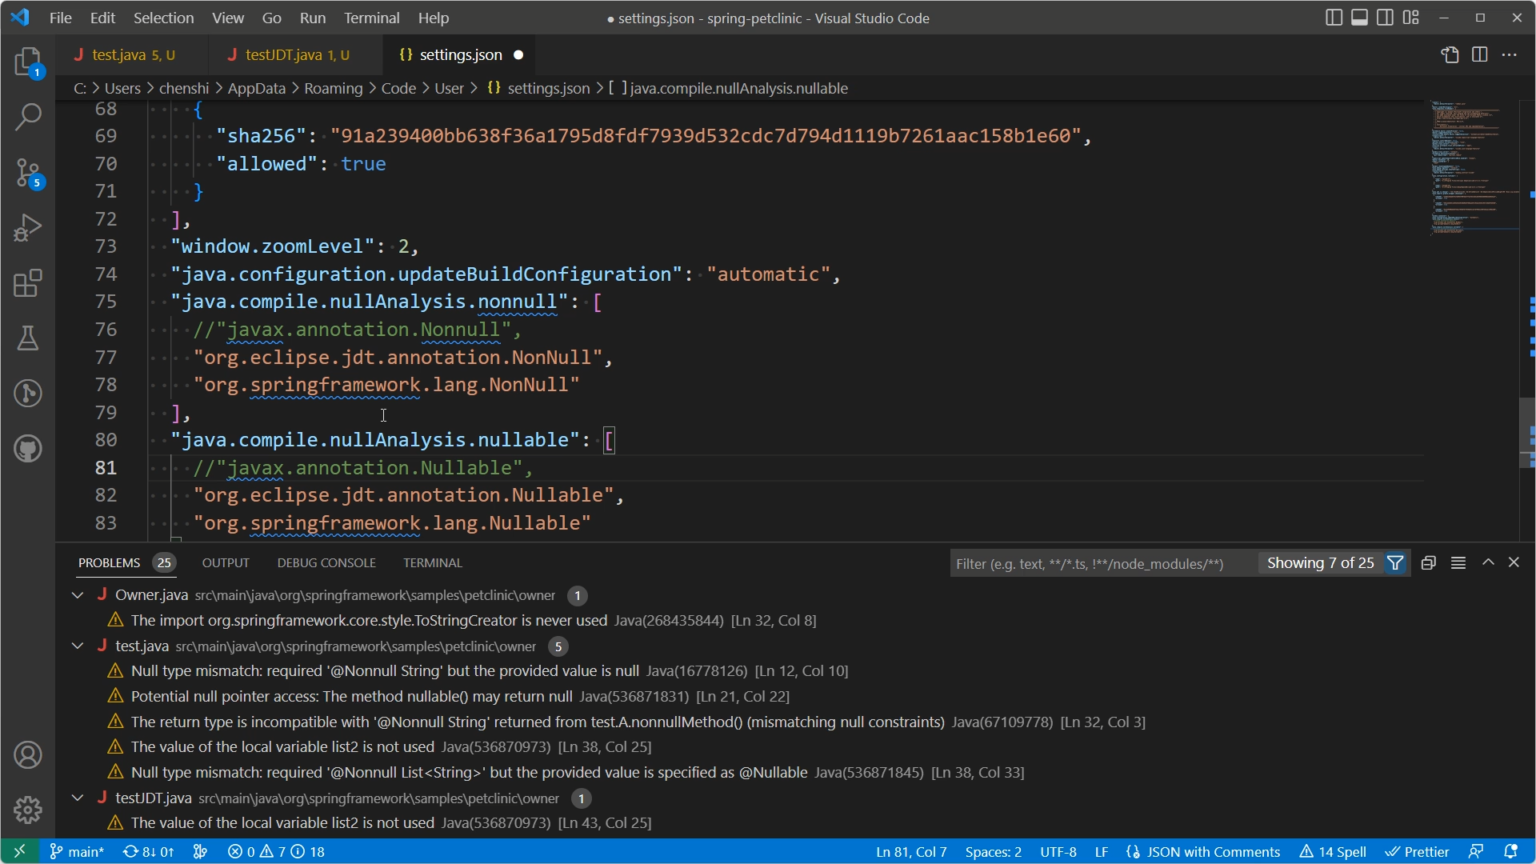The image size is (1536, 864).
Task: Open the Search view
Action: pyautogui.click(x=27, y=117)
